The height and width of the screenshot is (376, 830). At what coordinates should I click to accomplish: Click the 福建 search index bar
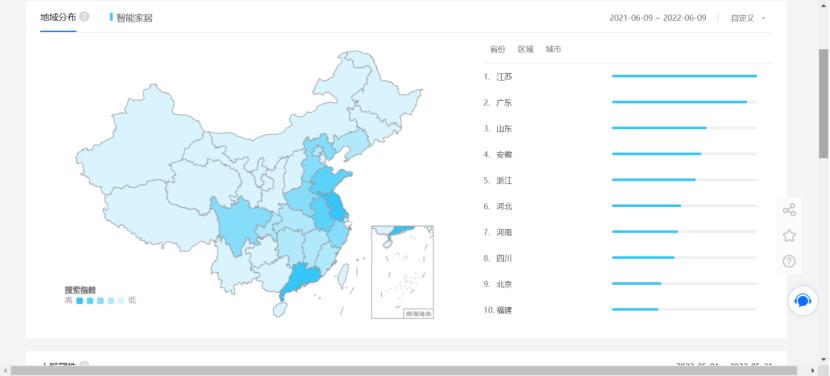pyautogui.click(x=684, y=310)
